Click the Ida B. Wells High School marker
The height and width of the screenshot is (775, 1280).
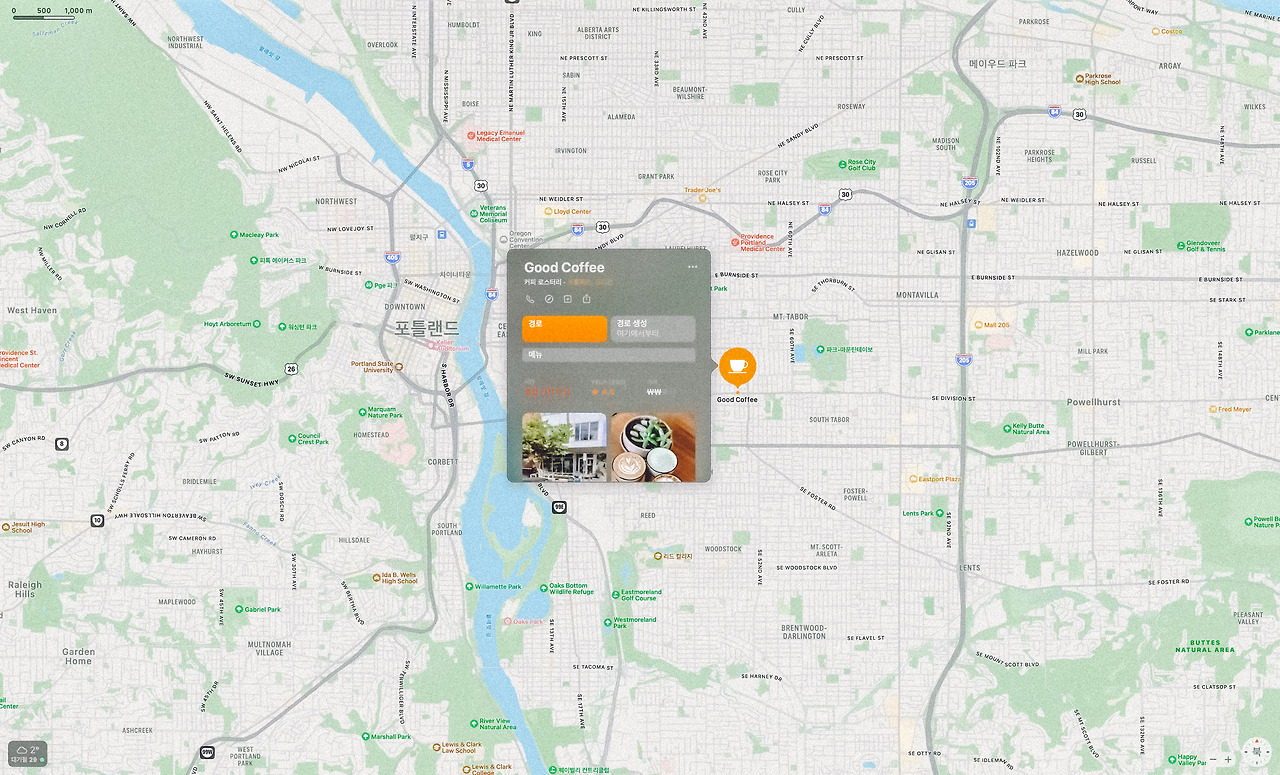pos(375,576)
